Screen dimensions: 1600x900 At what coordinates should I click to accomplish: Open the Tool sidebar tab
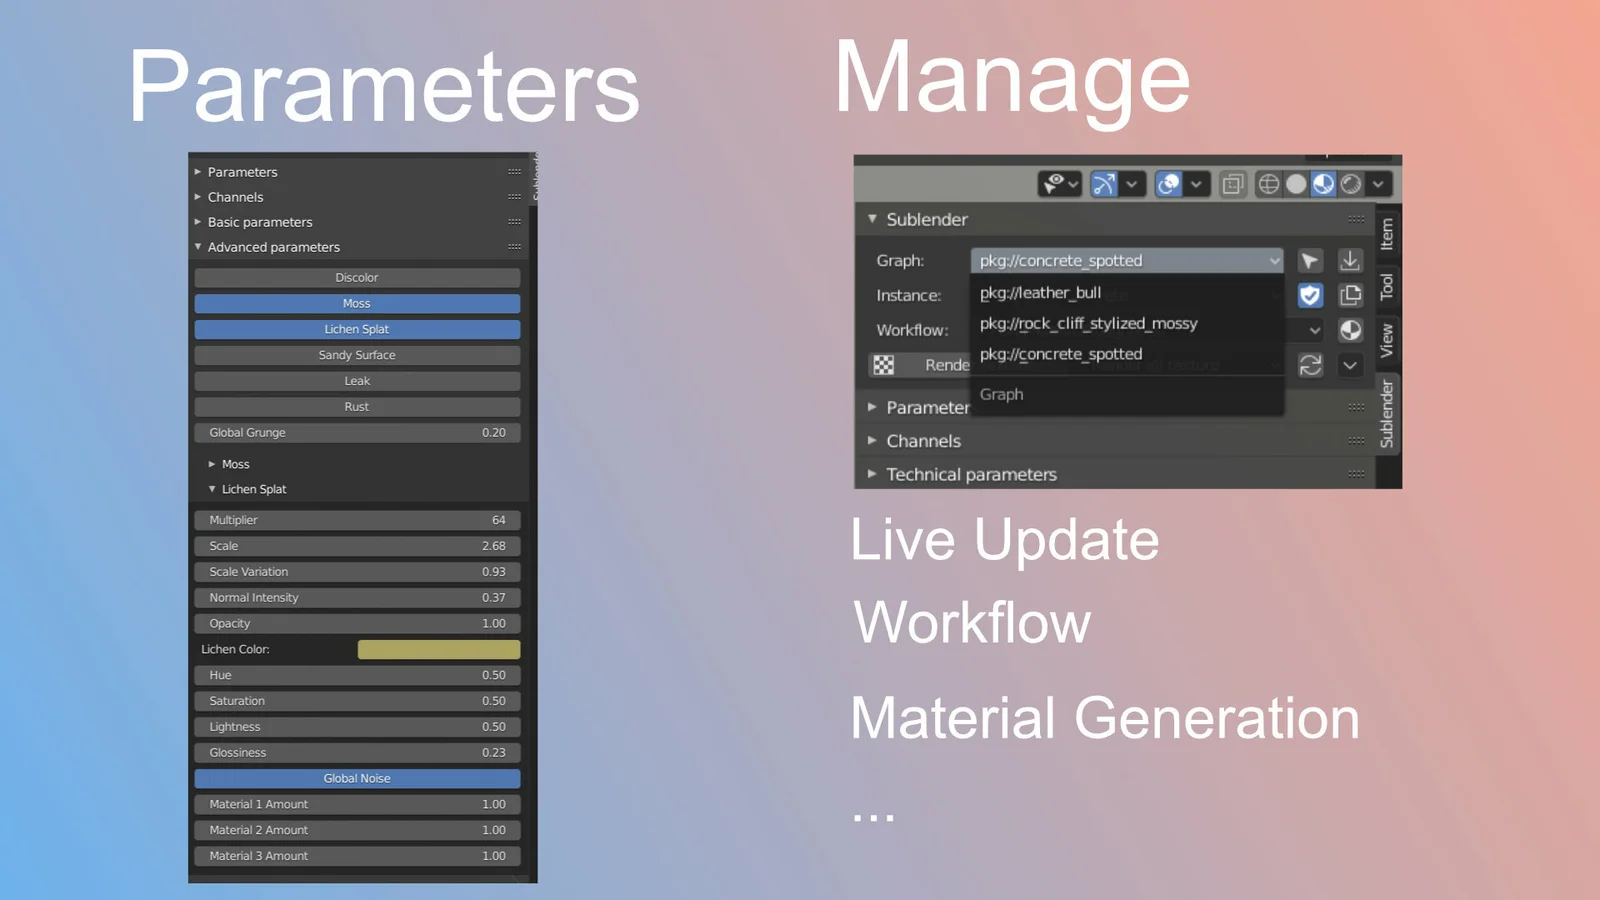(1386, 287)
